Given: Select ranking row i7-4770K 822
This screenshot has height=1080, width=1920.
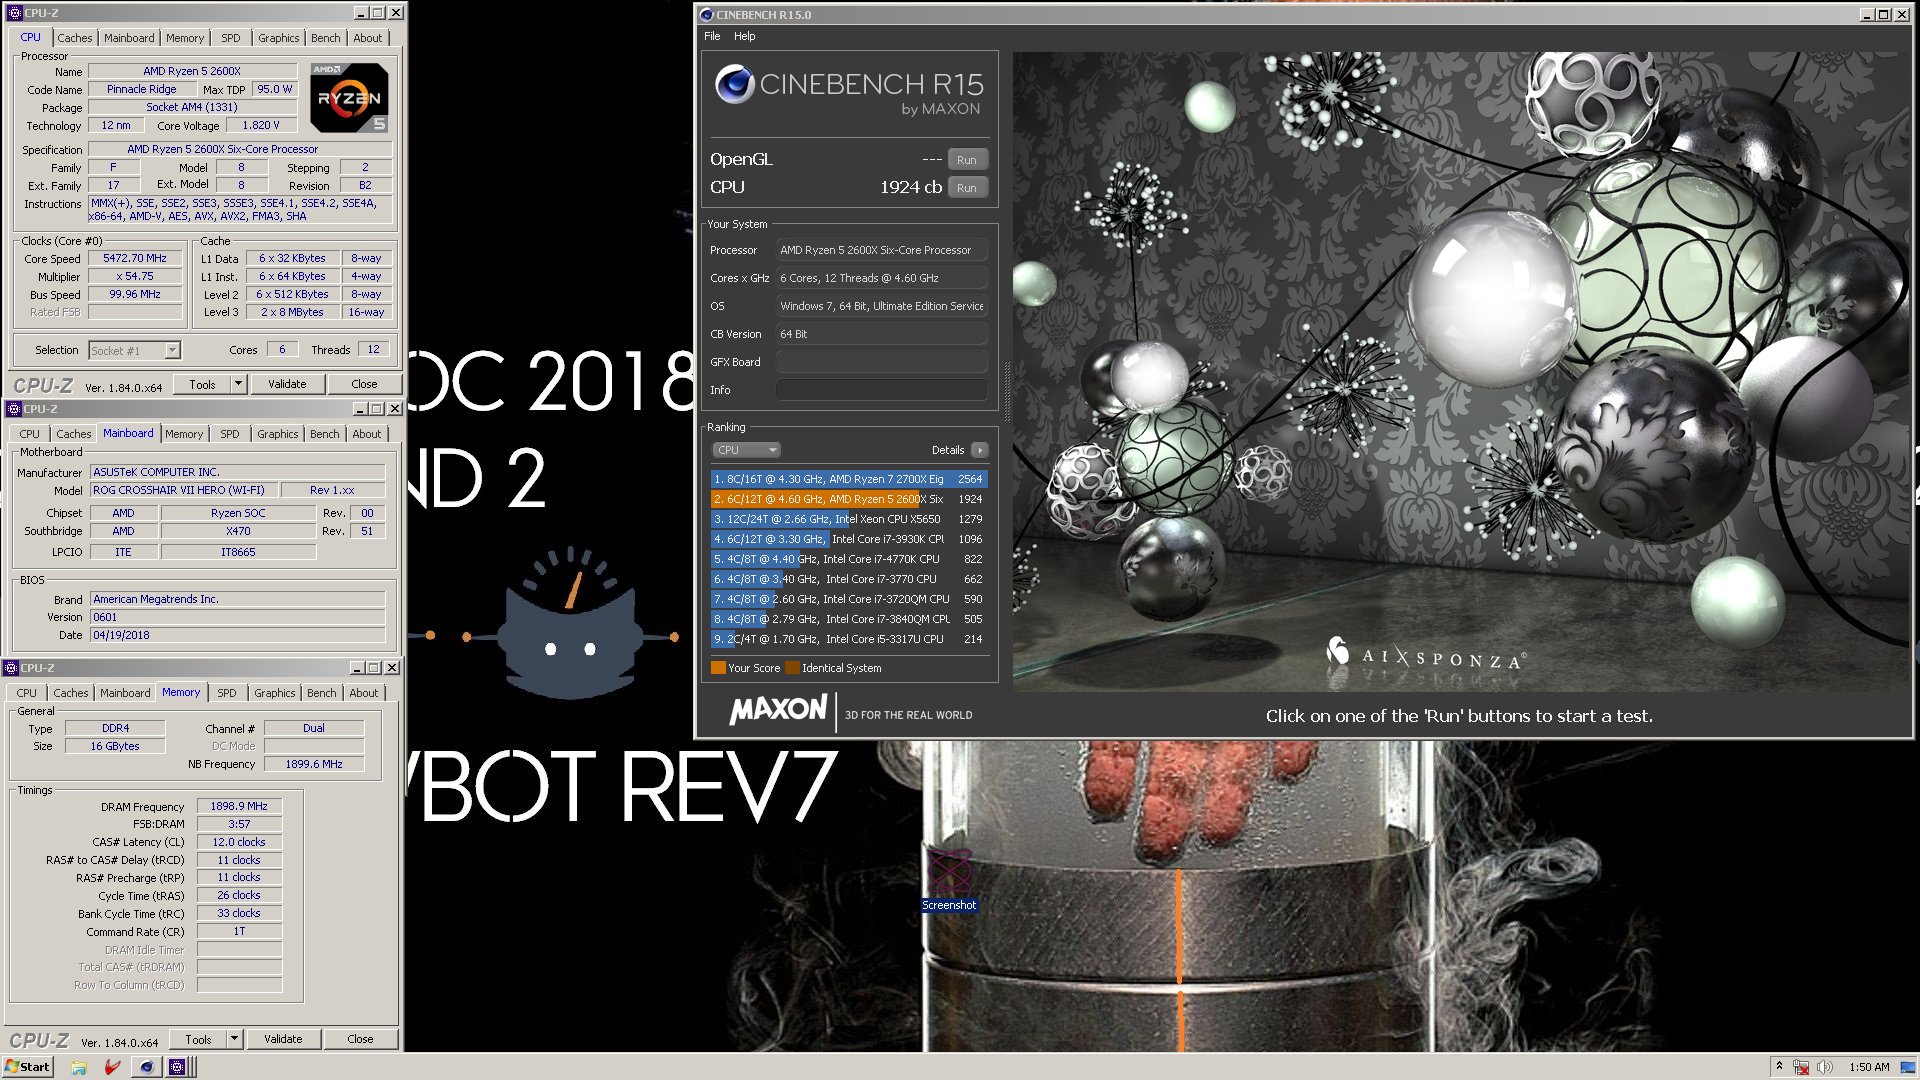Looking at the screenshot, I should click(849, 559).
